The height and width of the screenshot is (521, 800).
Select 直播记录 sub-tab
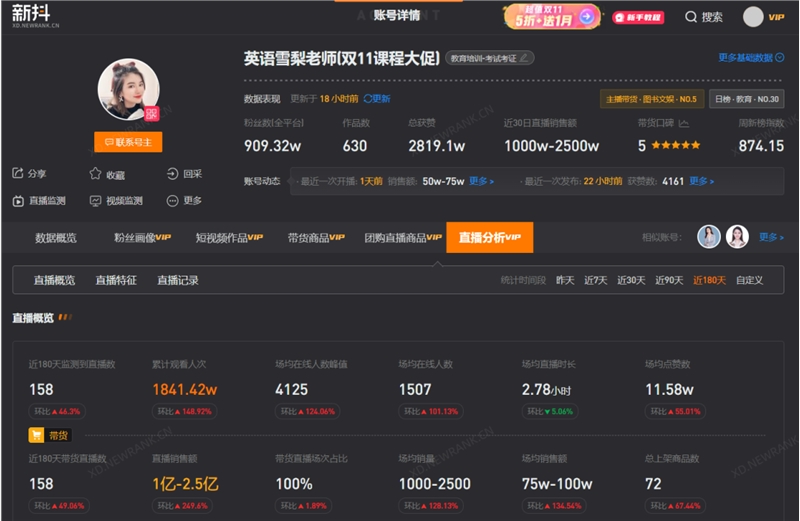click(178, 280)
